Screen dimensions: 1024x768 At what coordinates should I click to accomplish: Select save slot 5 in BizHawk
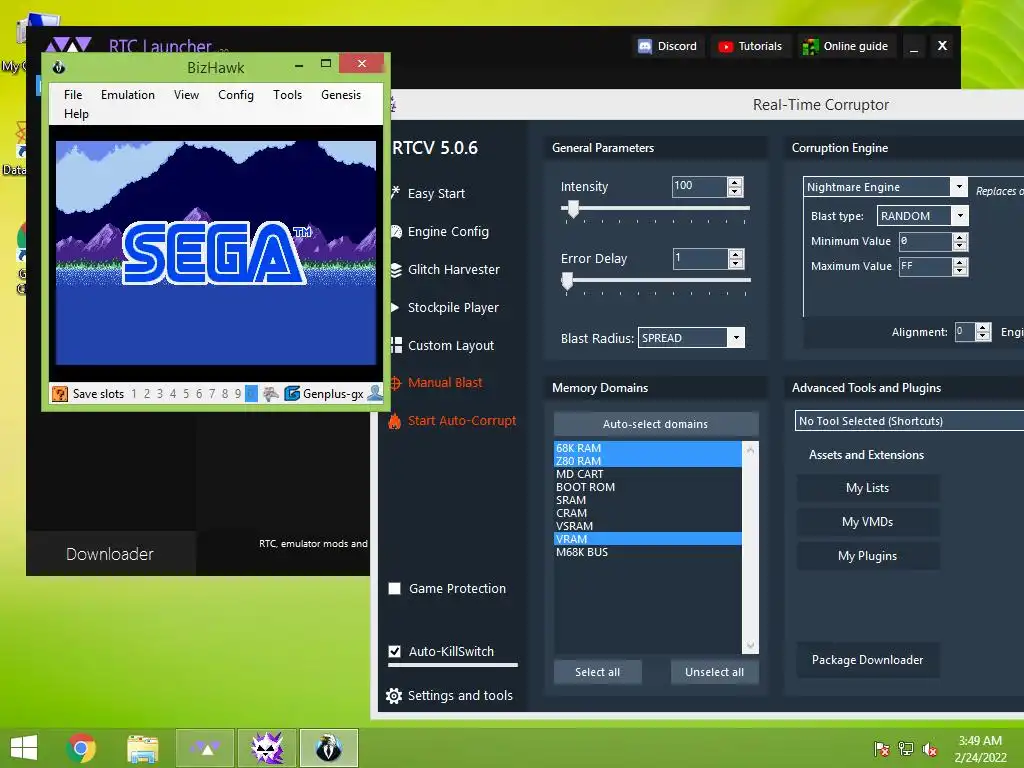click(186, 393)
